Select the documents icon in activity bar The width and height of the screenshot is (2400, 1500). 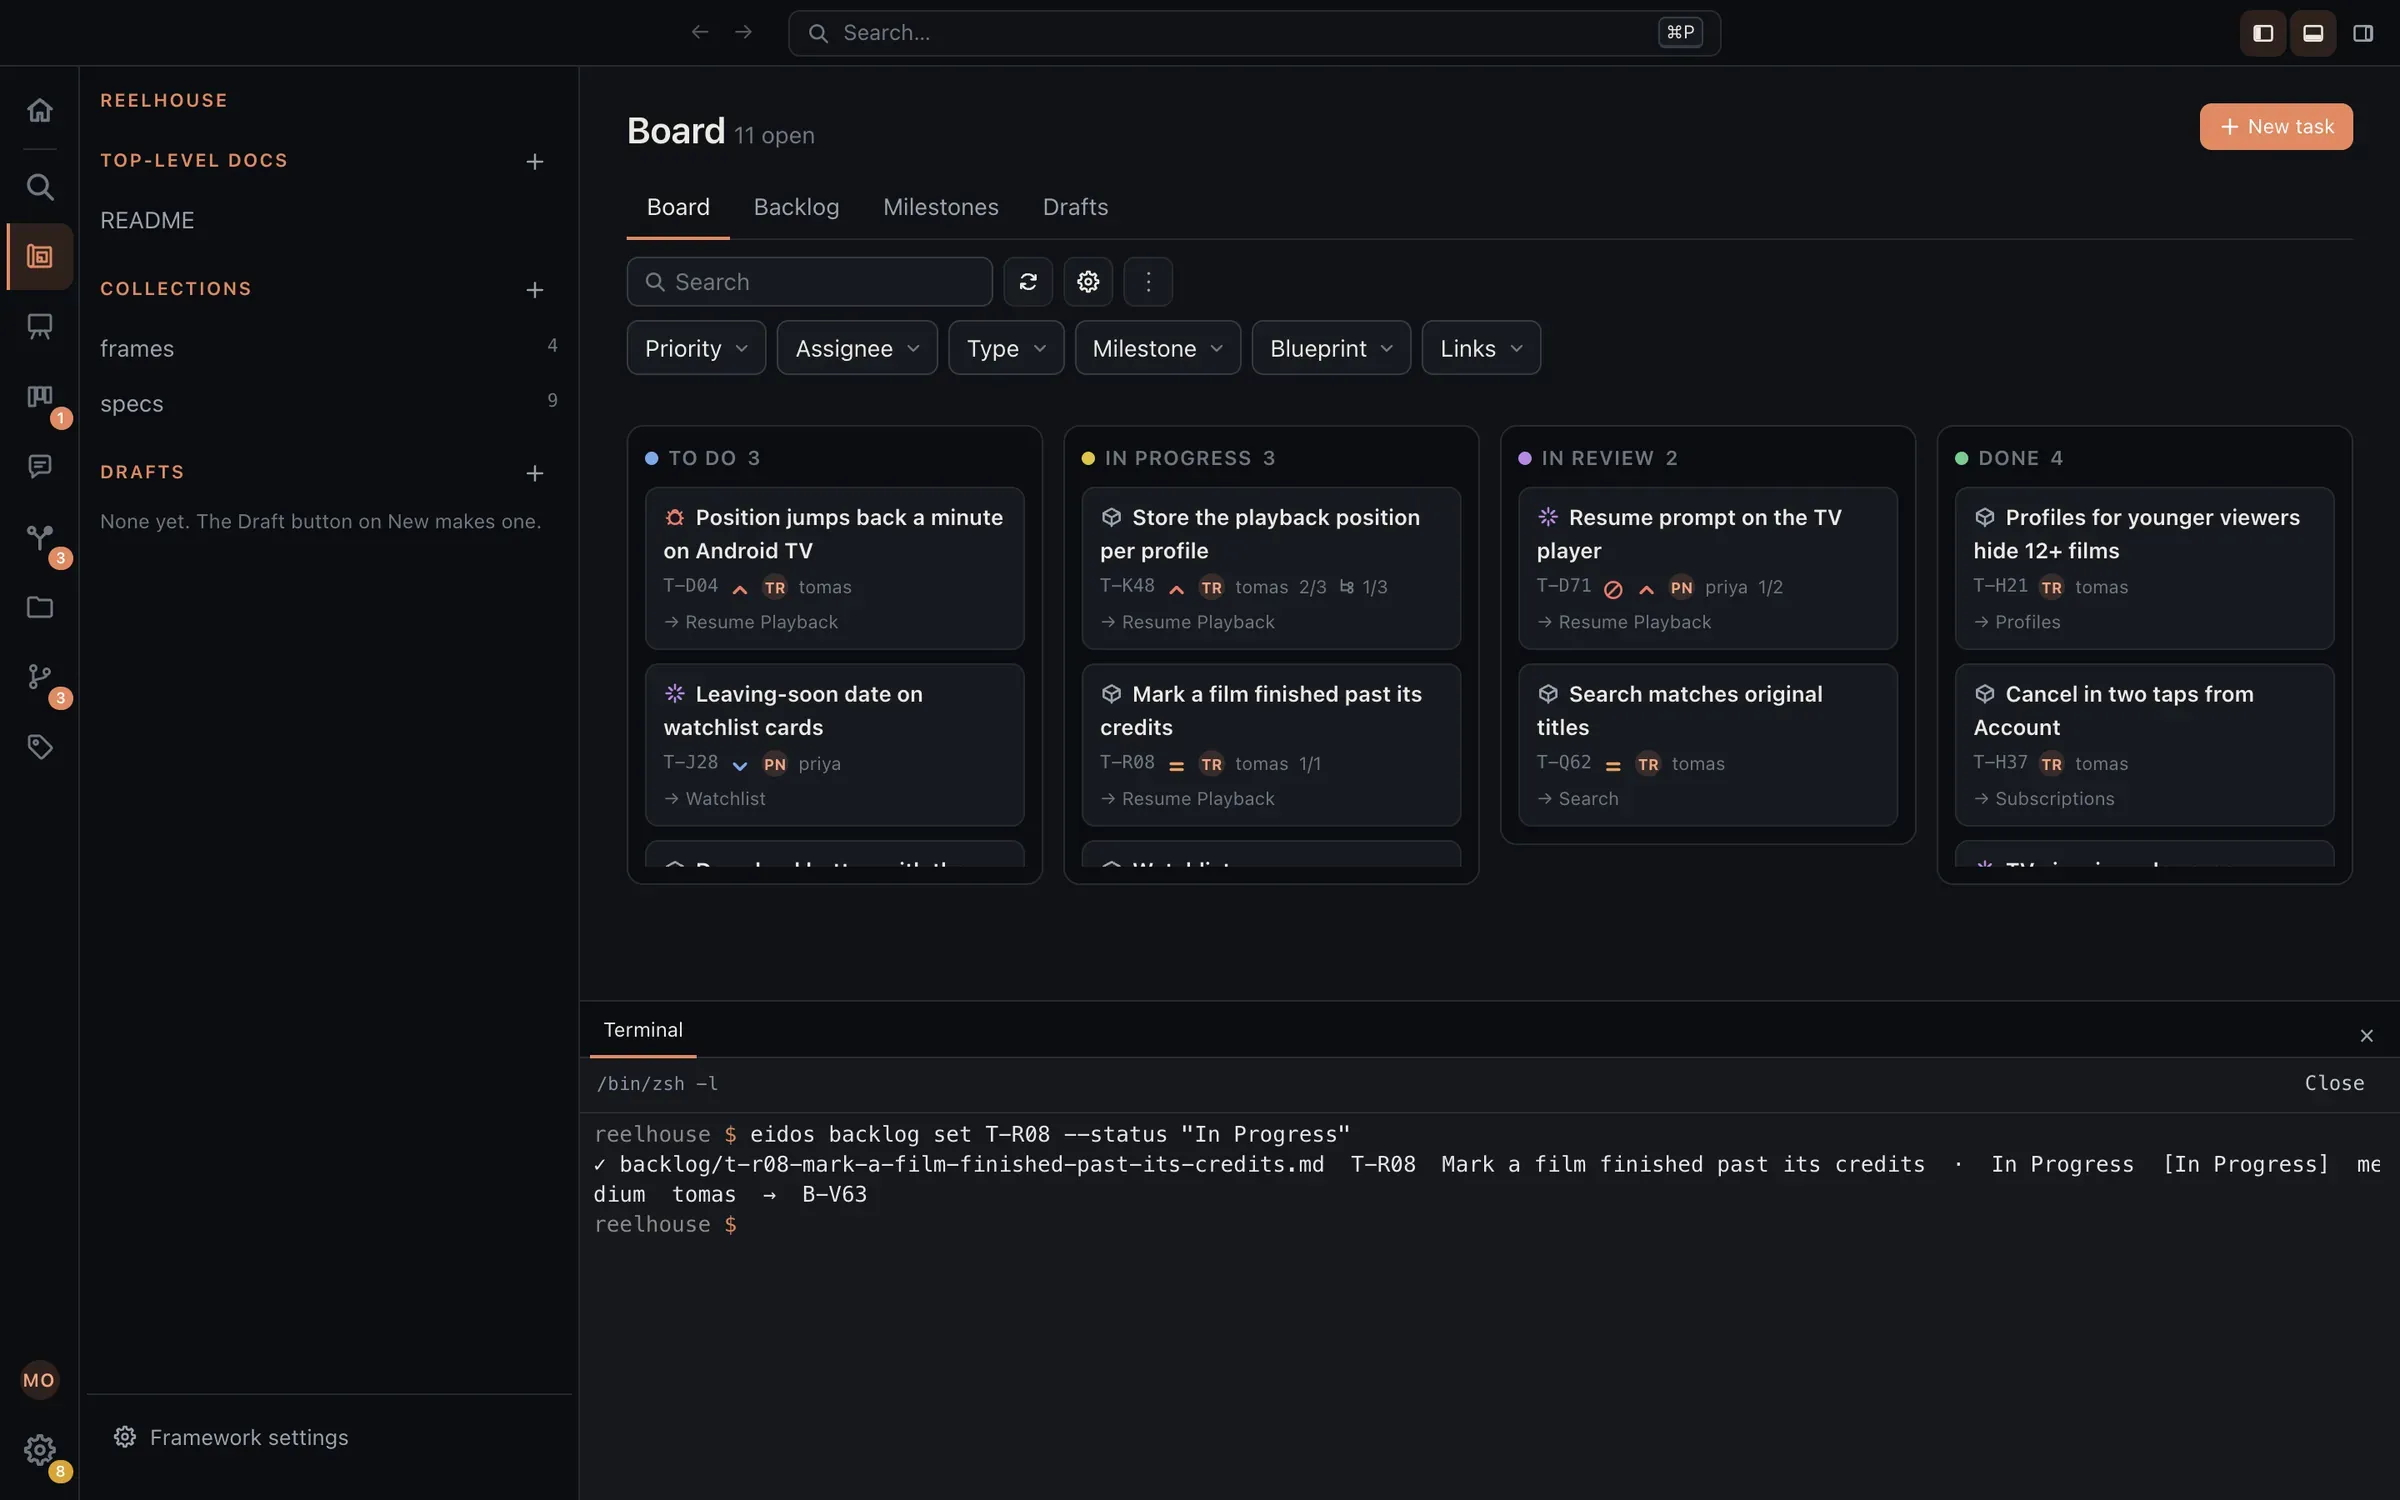pos(39,257)
